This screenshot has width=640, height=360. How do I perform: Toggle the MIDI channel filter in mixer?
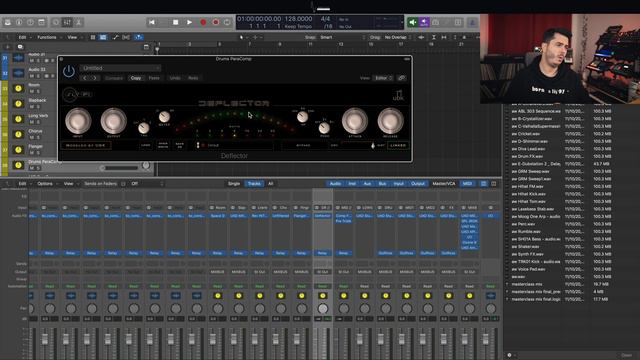click(x=467, y=184)
